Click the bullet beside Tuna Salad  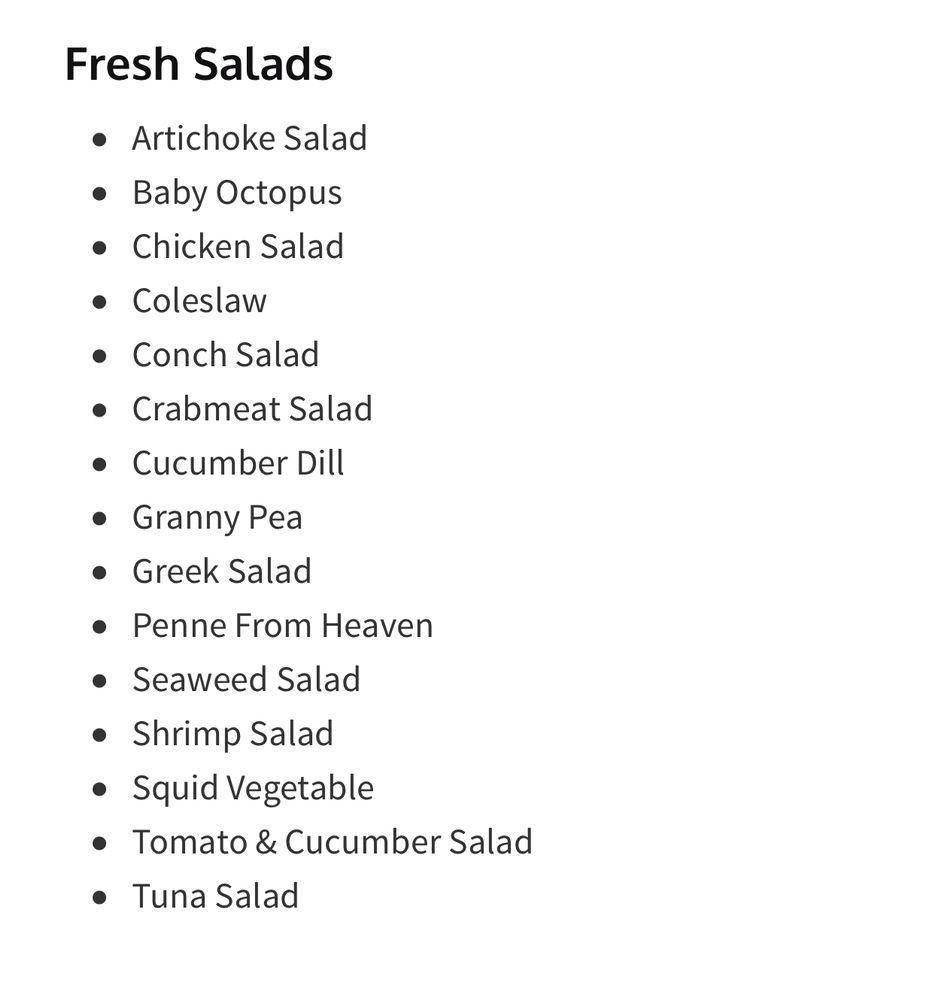[99, 897]
